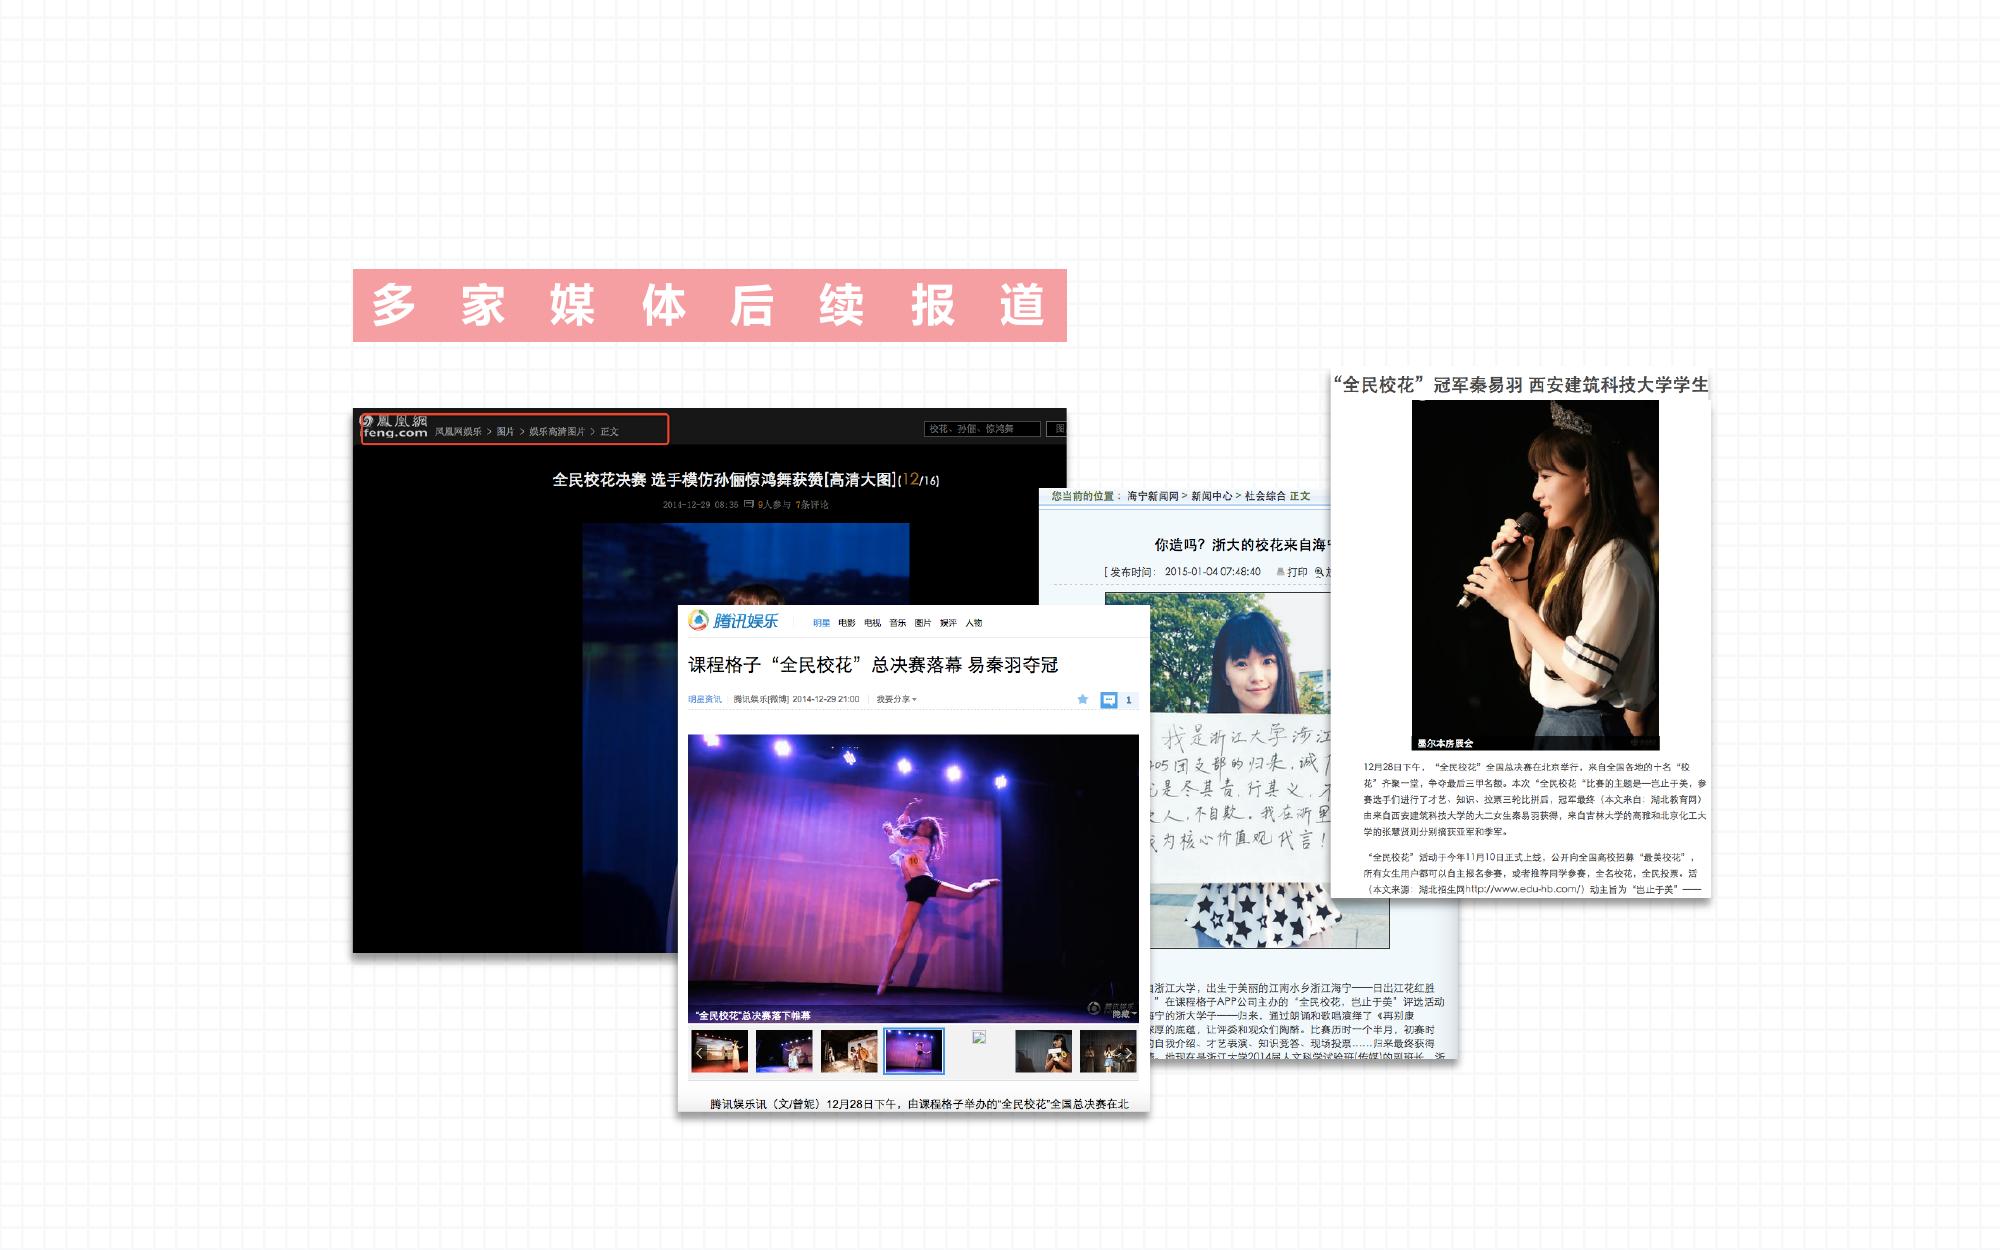Click the 海宁新闻网 breadcrumb link
This screenshot has height=1250, width=2000.
click(1153, 496)
